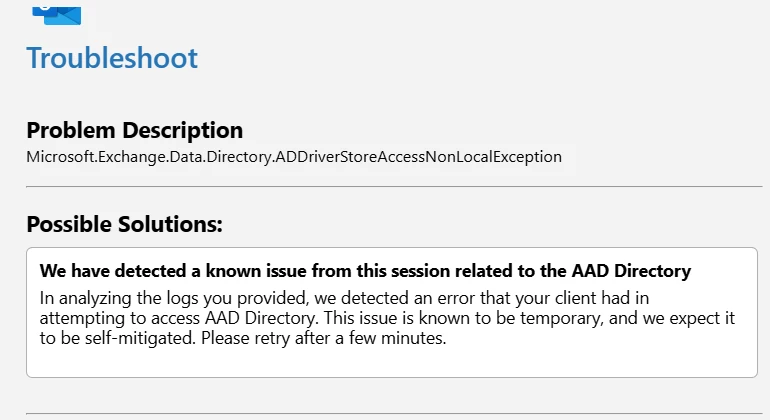This screenshot has height=420, width=770.
Task: Click the Problem Description heading
Action: point(134,131)
